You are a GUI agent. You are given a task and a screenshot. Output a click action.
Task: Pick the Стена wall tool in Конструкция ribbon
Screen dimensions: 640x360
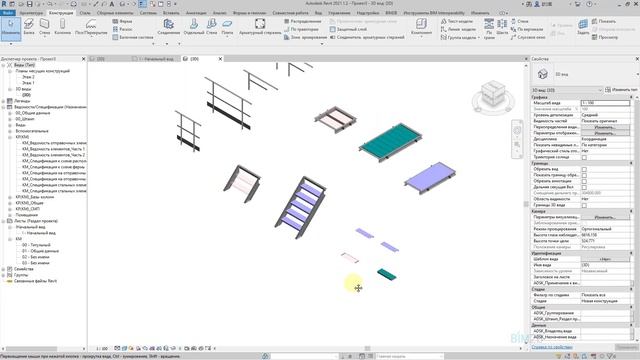44,27
